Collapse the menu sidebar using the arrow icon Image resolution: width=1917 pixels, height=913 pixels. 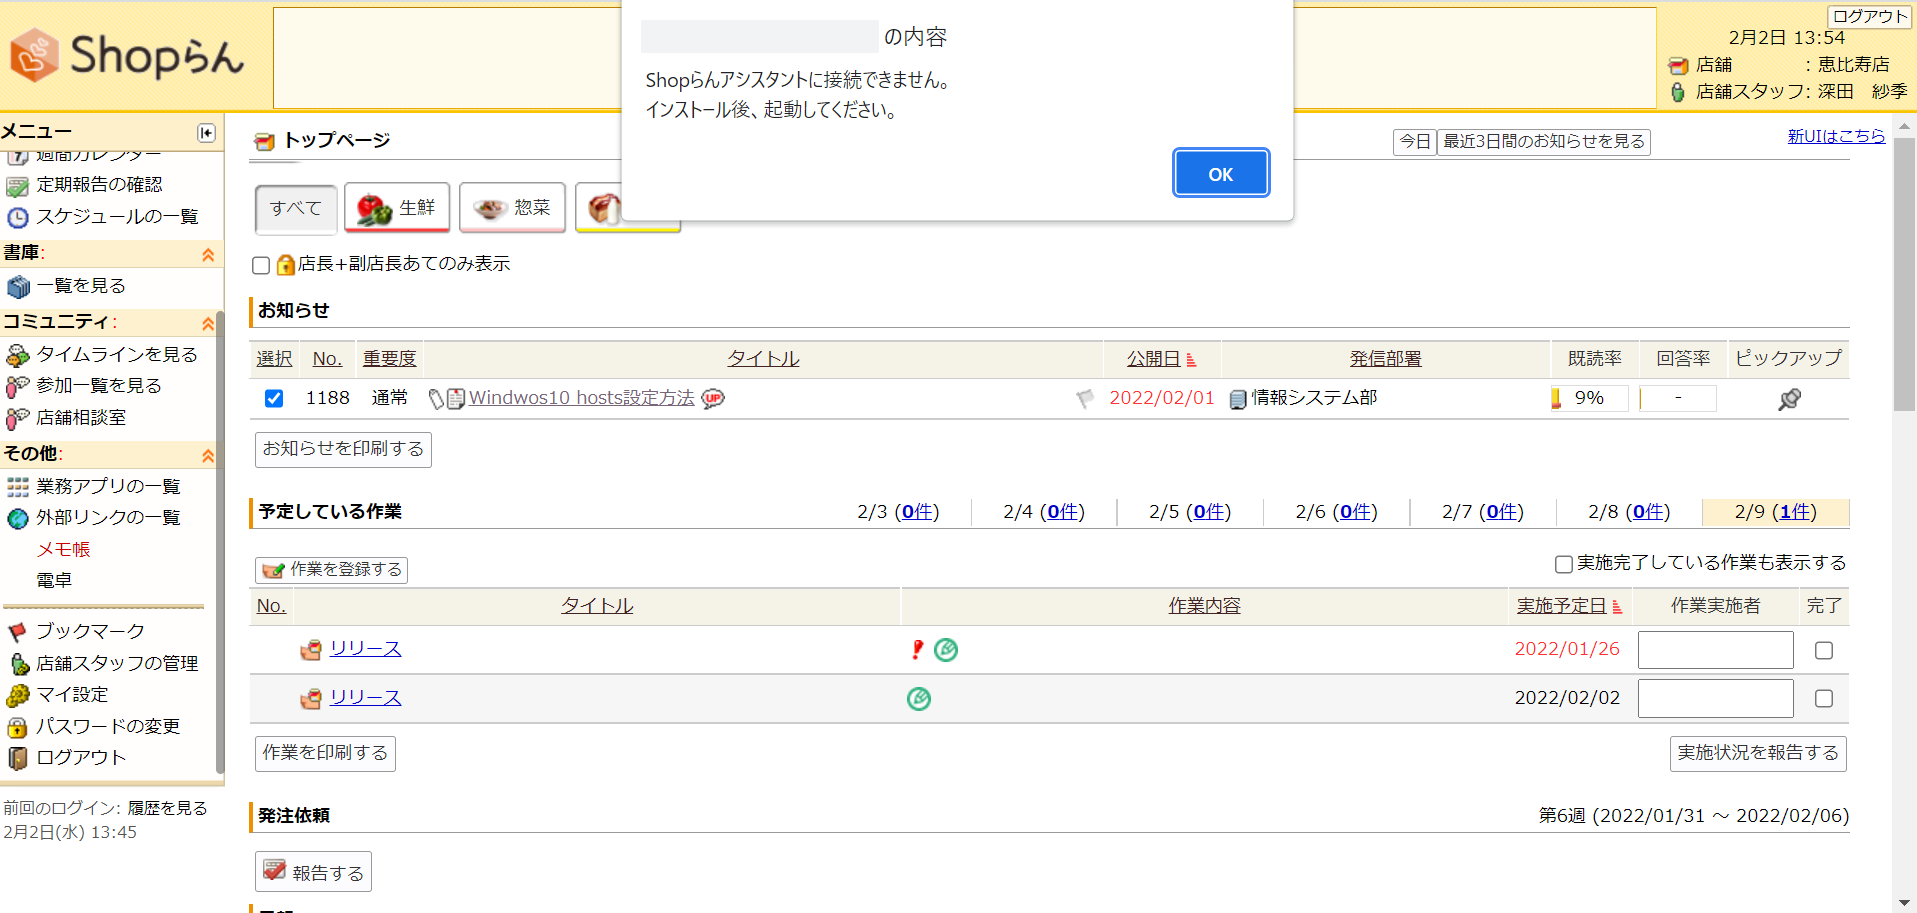click(x=206, y=133)
